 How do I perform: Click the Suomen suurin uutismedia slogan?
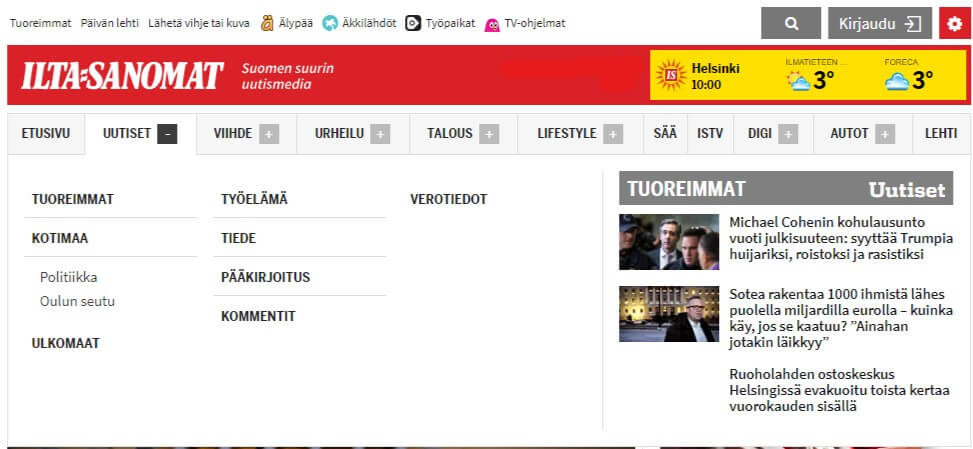[x=287, y=76]
